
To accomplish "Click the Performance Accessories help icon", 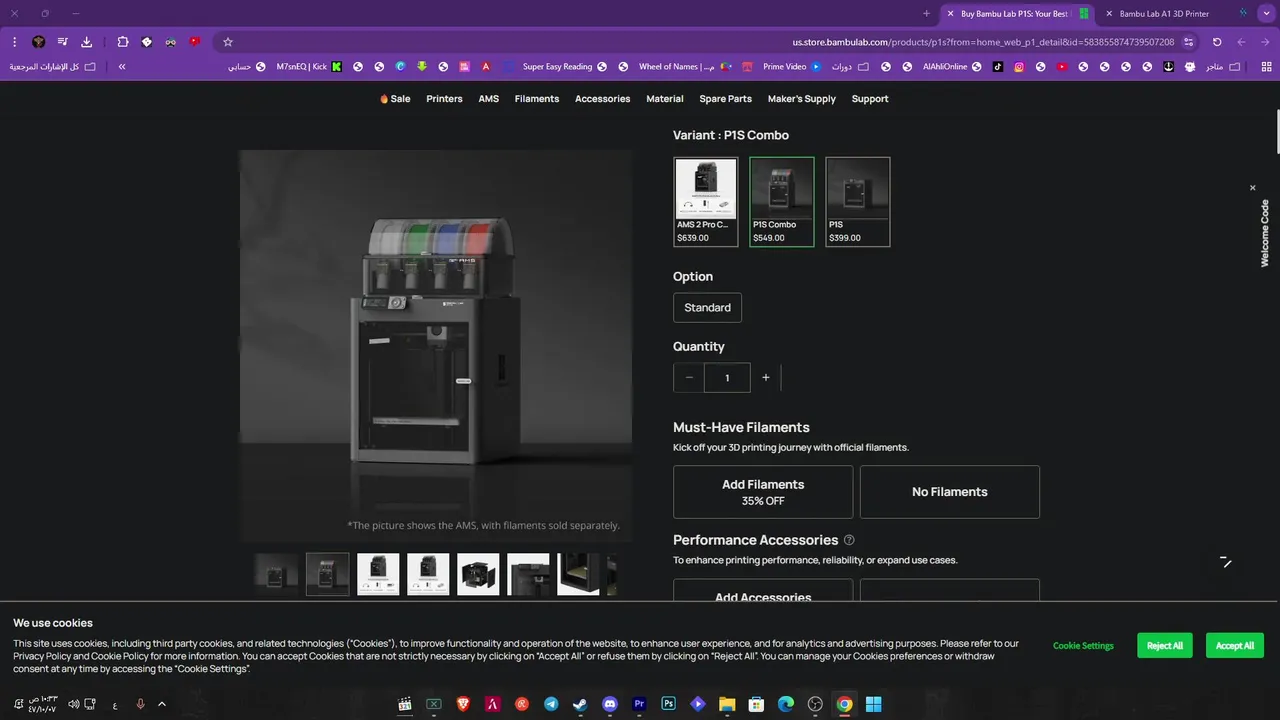I will [x=849, y=540].
